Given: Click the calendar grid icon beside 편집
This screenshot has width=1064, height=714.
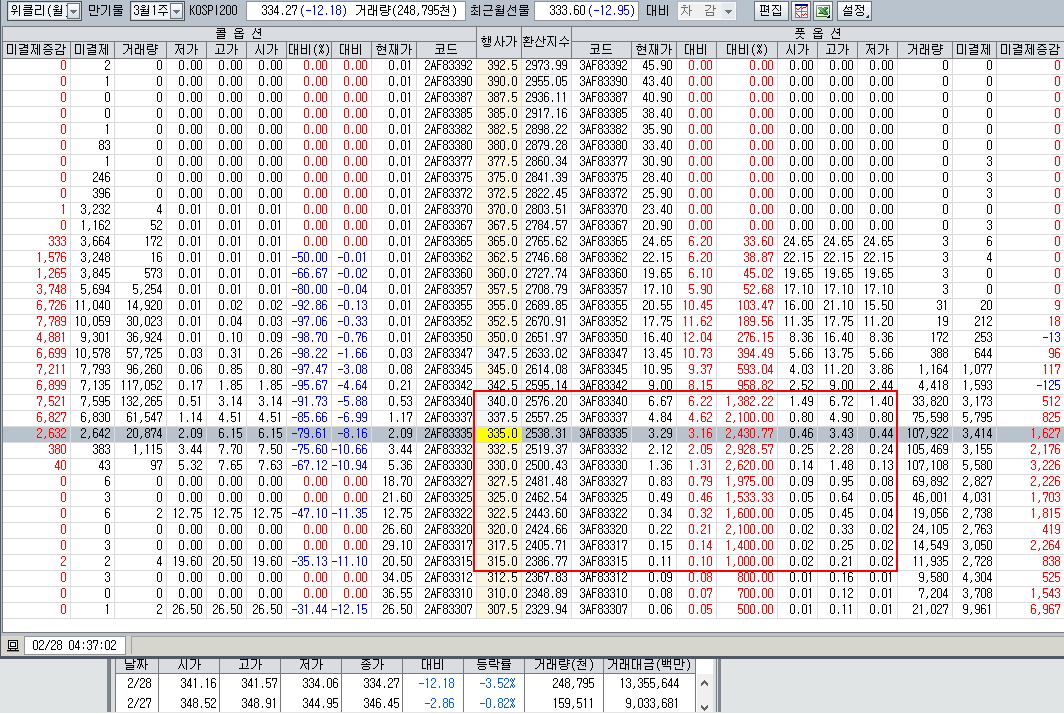Looking at the screenshot, I should [x=801, y=11].
